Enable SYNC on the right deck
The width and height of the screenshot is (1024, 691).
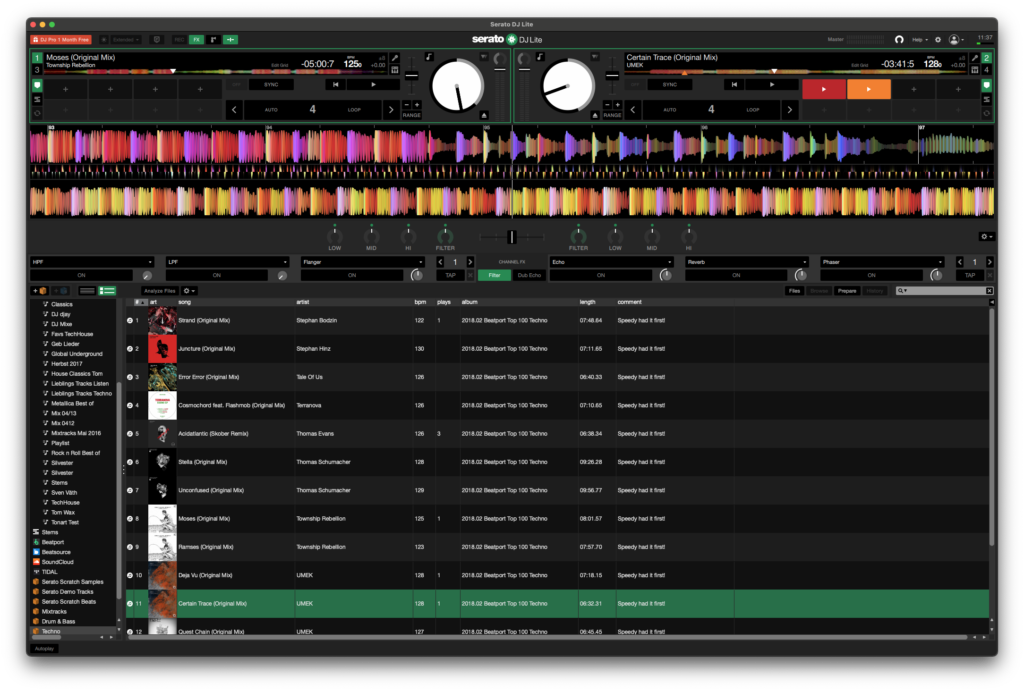pyautogui.click(x=671, y=85)
